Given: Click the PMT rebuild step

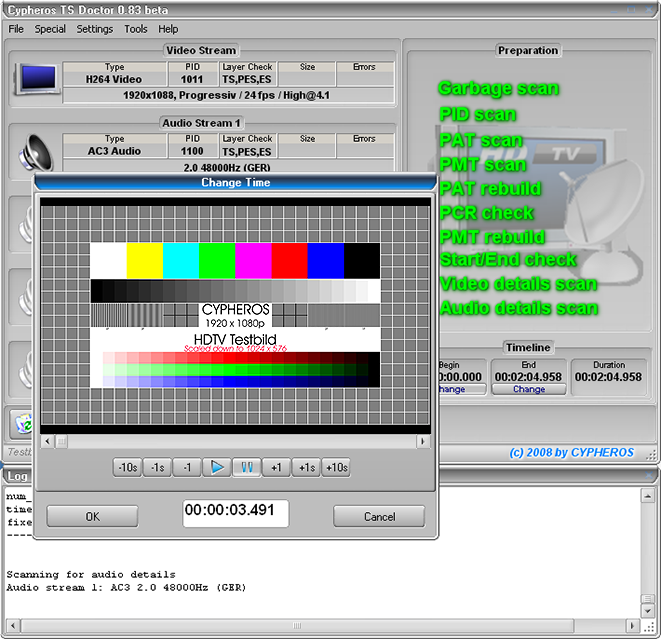Looking at the screenshot, I should tap(492, 236).
